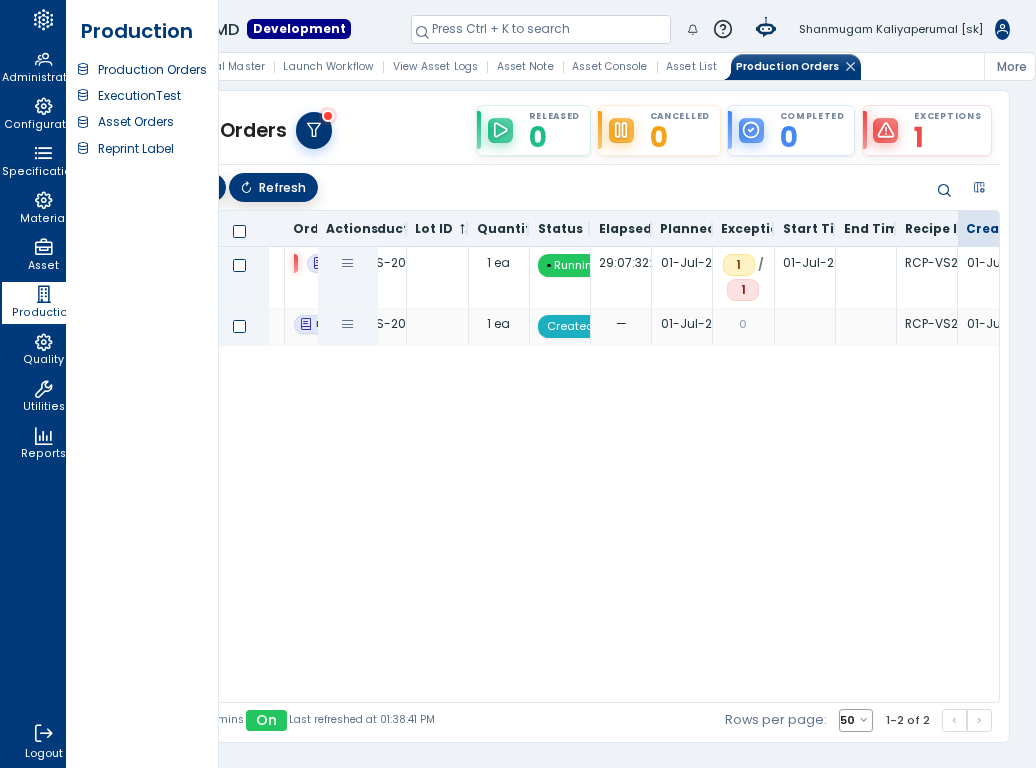Click the Start Time column header

[807, 229]
